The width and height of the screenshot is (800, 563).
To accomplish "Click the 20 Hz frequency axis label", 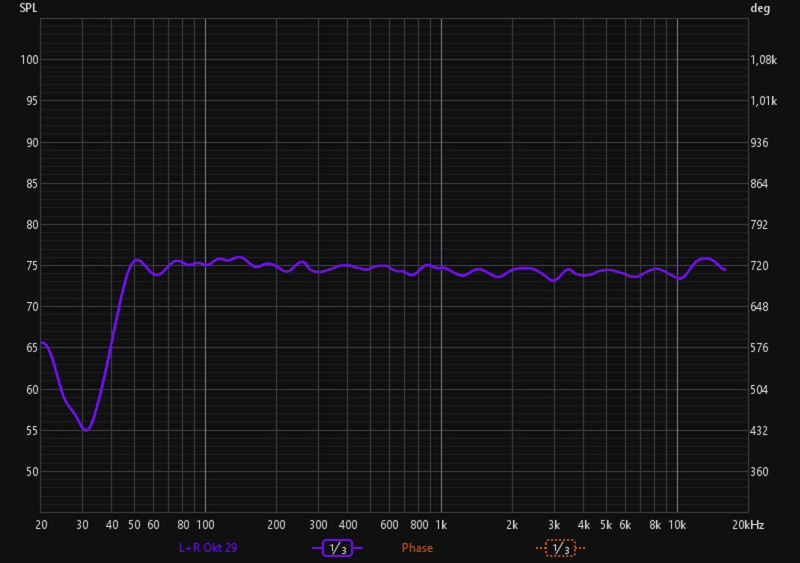I will [x=41, y=525].
